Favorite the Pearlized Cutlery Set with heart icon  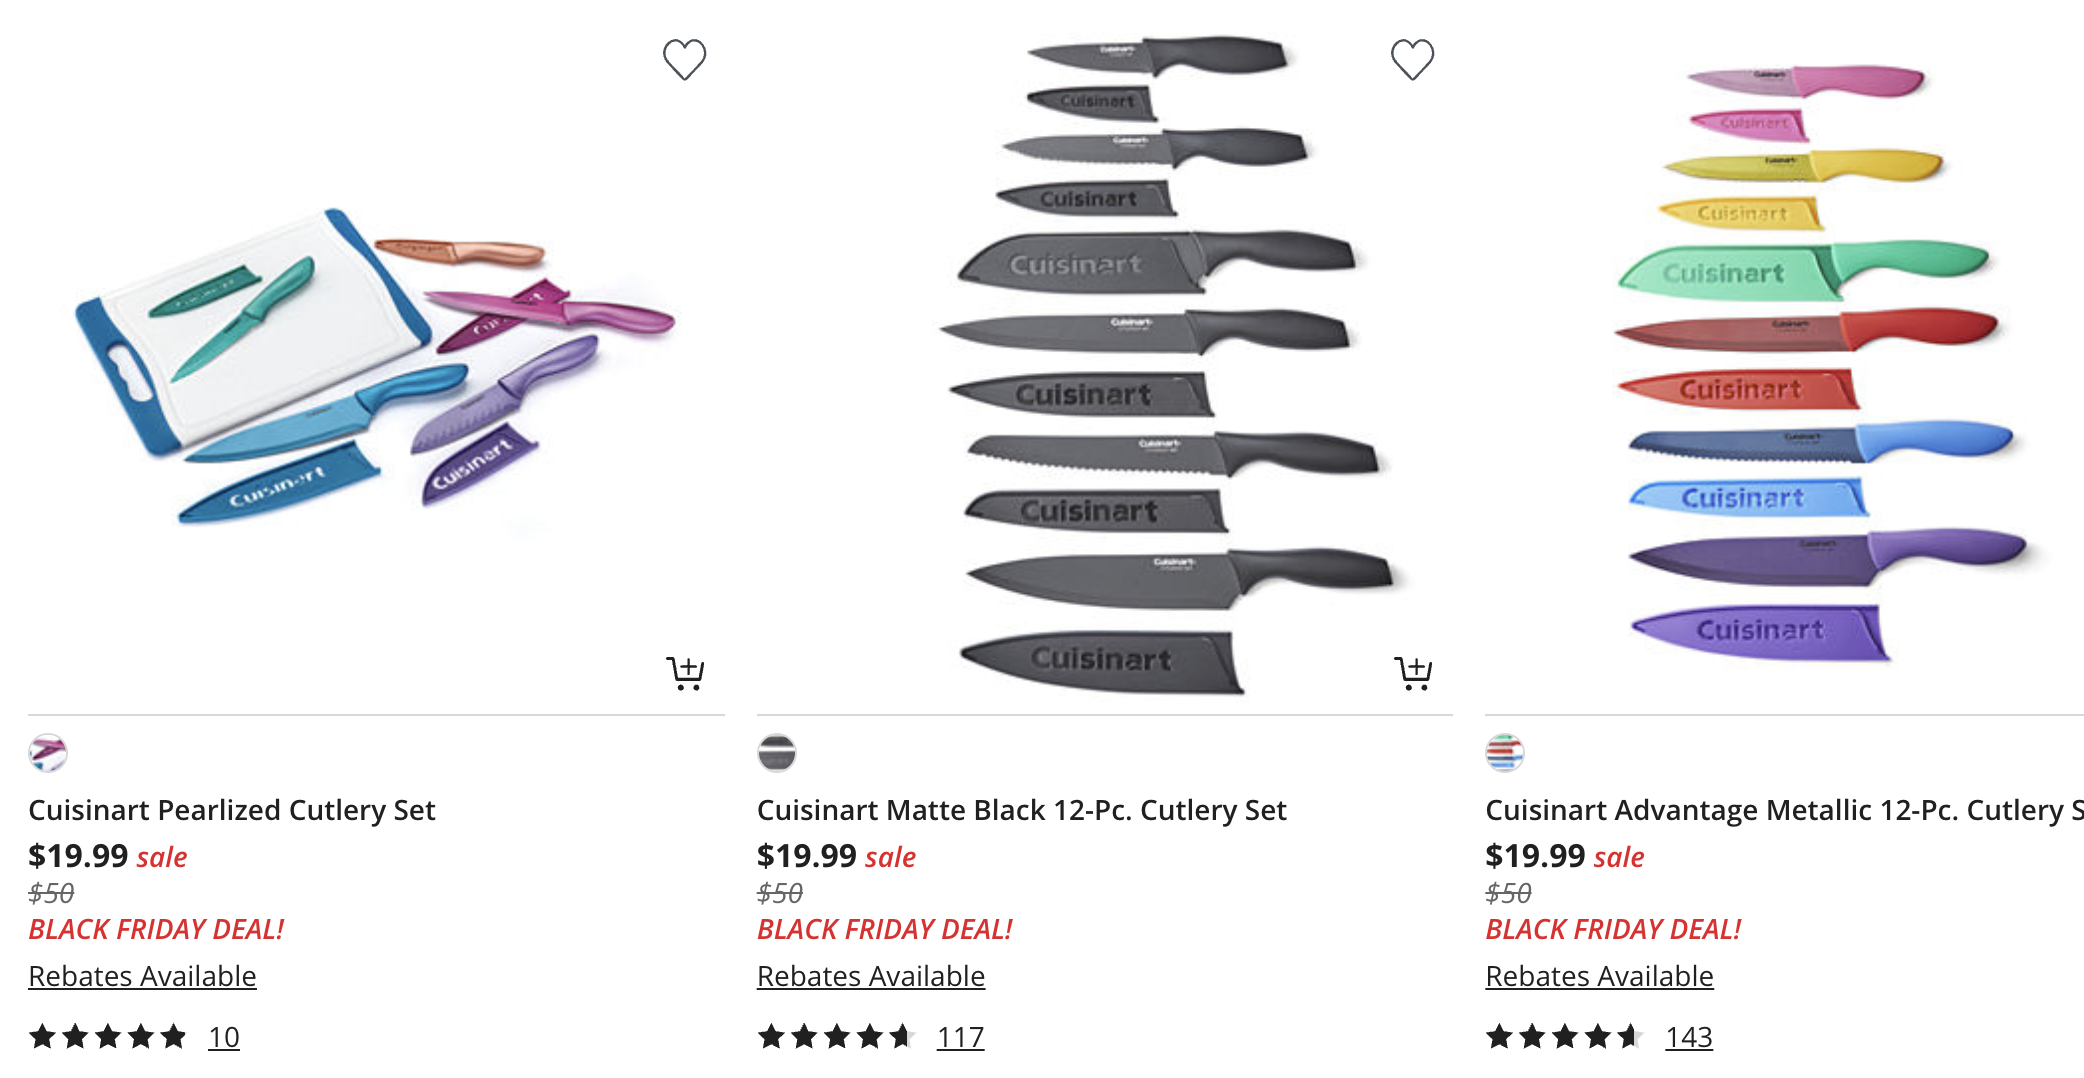pyautogui.click(x=685, y=60)
